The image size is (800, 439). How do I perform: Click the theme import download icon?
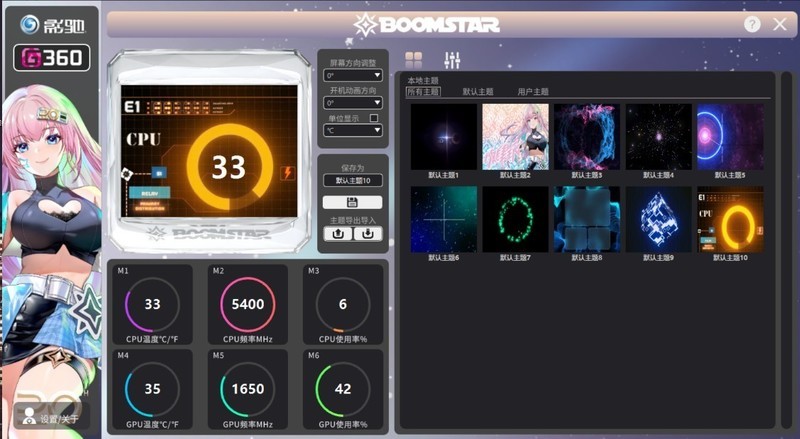tap(367, 233)
